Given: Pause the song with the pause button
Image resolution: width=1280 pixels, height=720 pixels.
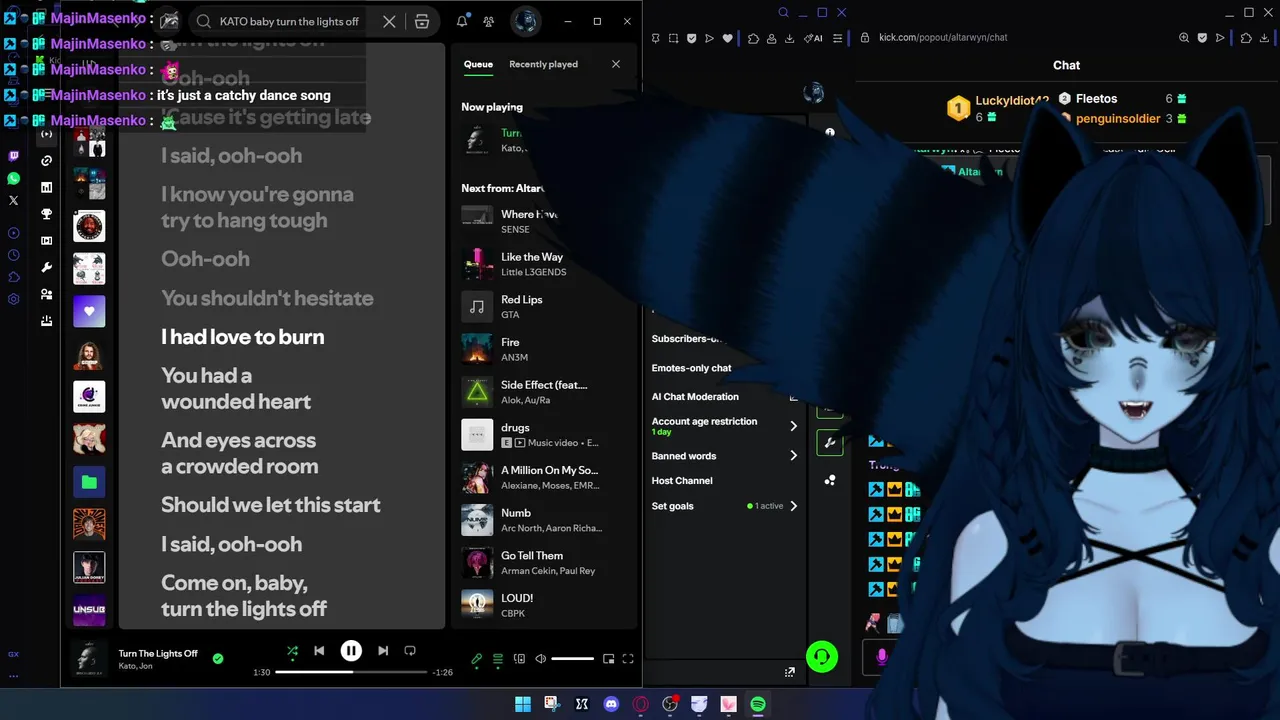Looking at the screenshot, I should [351, 650].
